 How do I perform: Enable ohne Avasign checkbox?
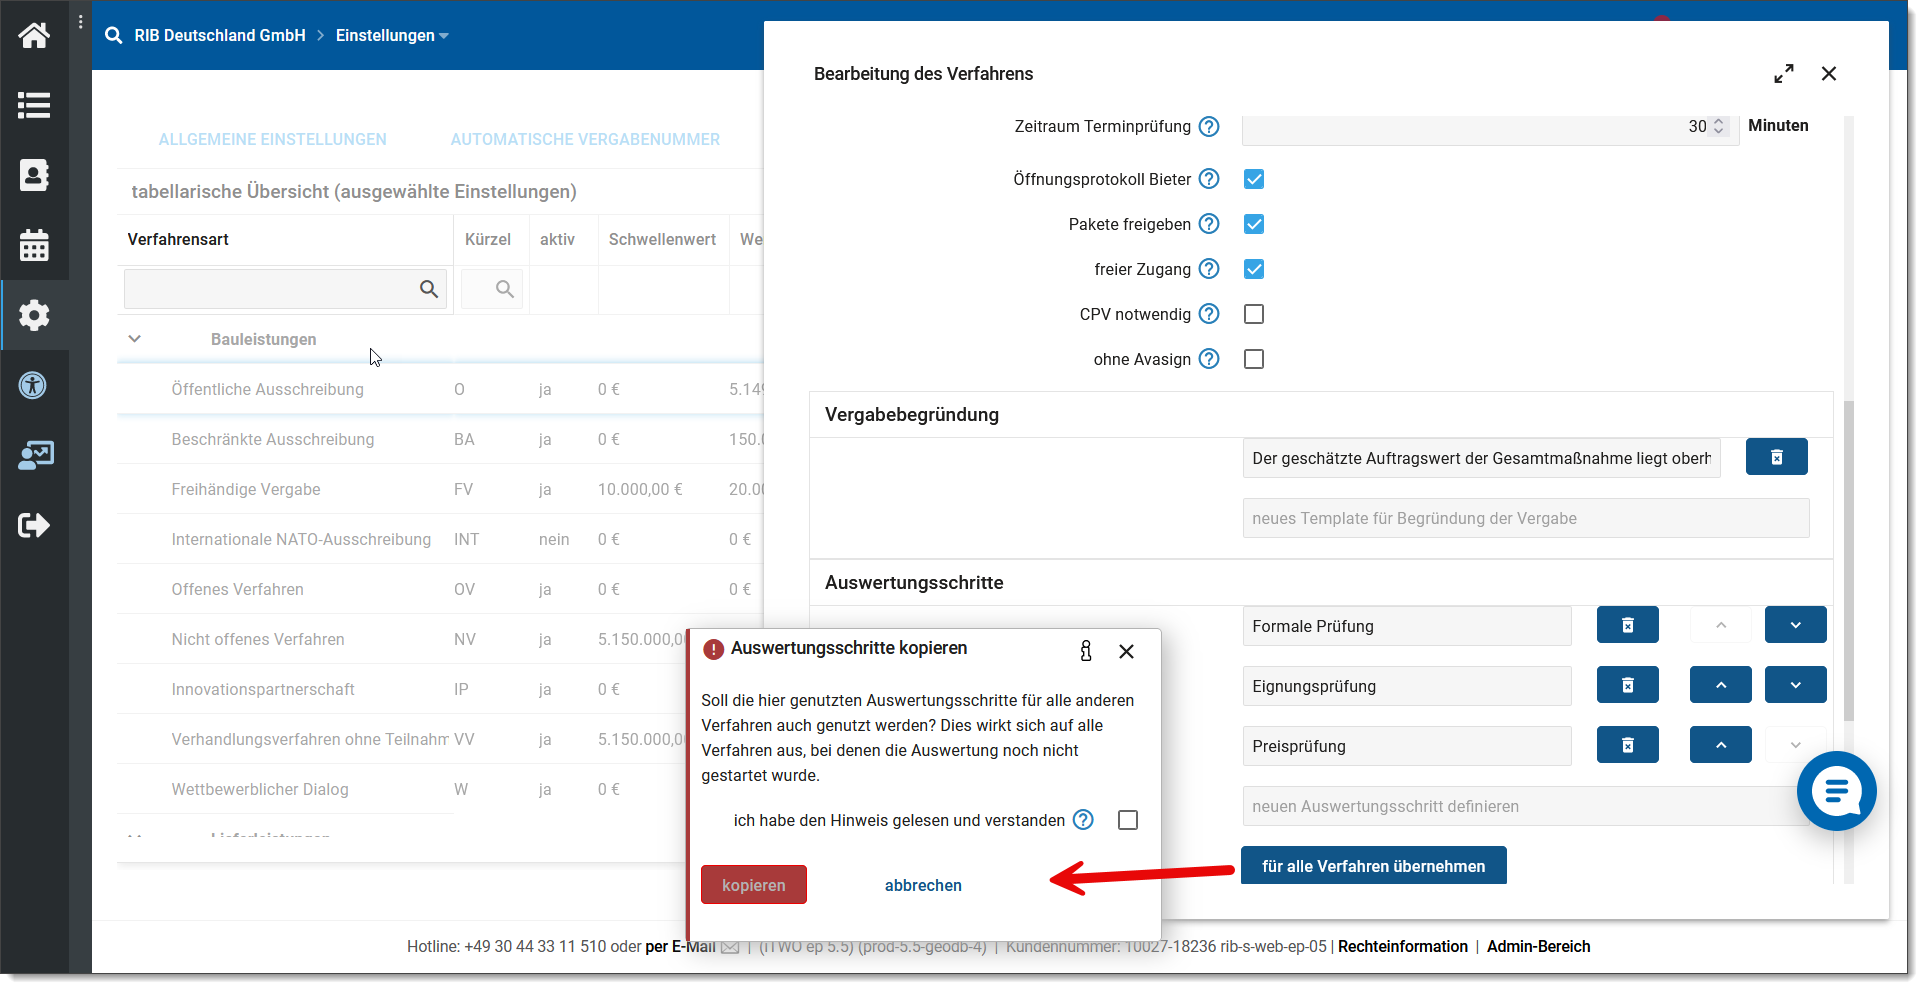(1254, 359)
